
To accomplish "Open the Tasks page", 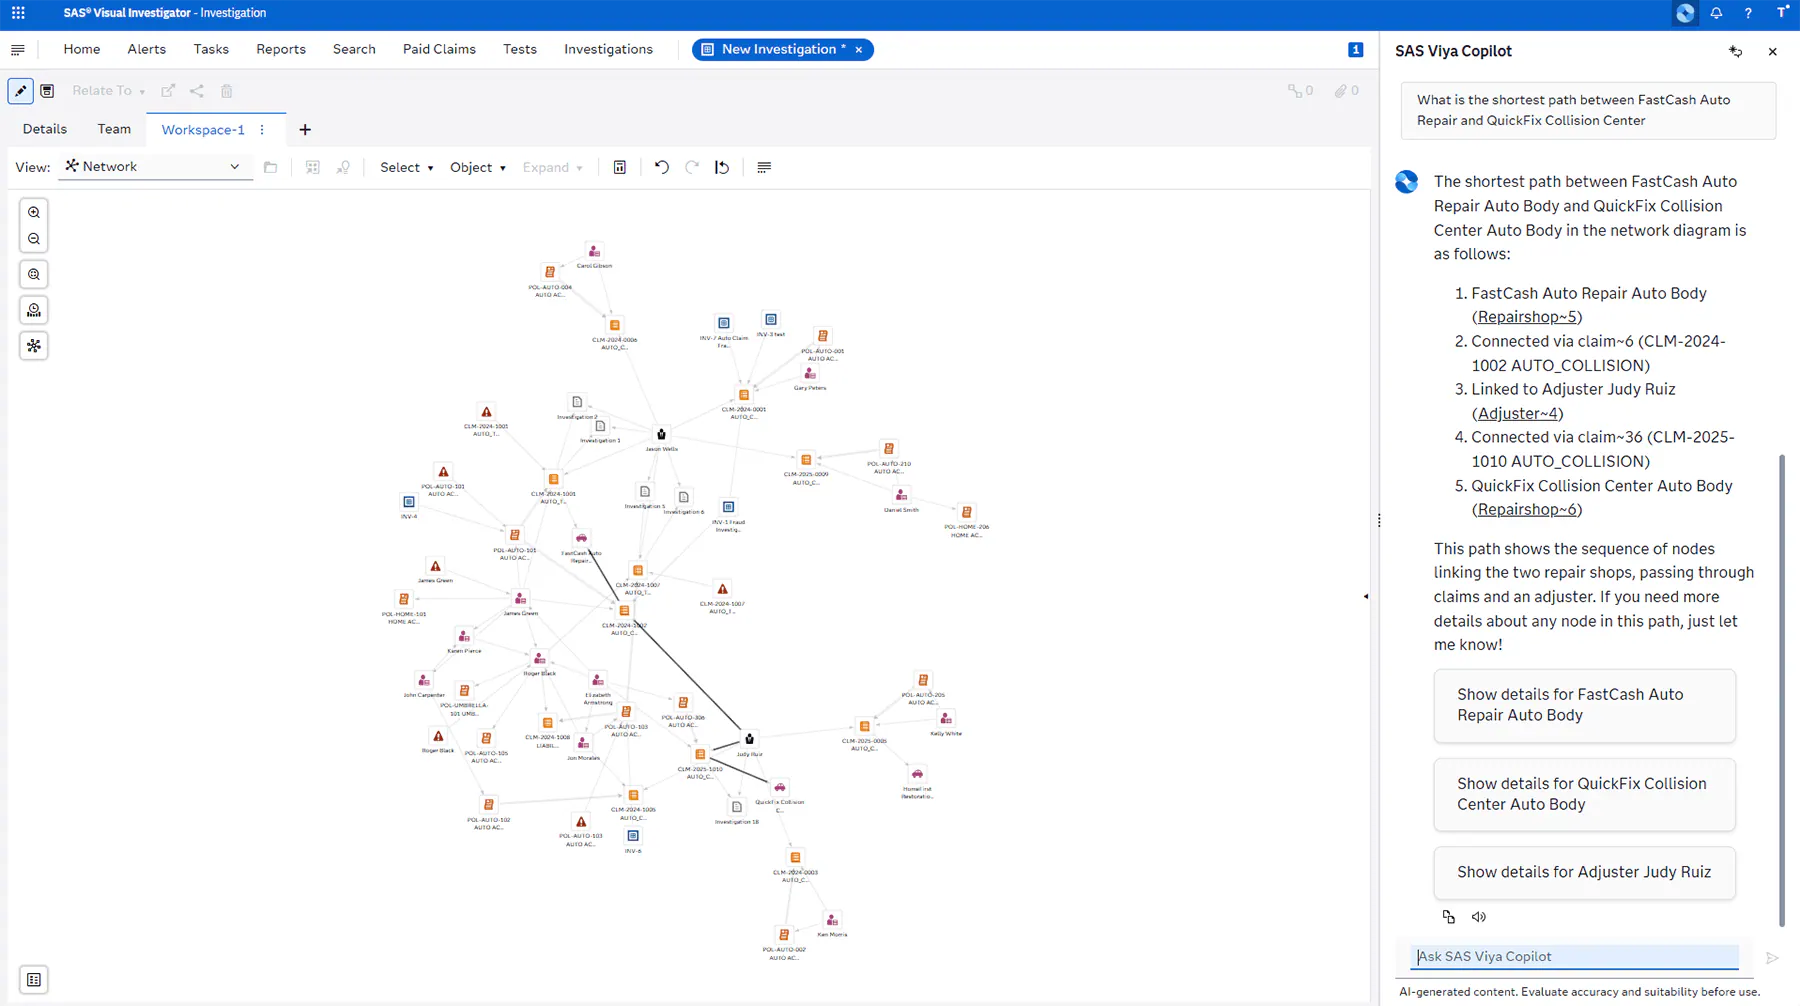I will 211,49.
